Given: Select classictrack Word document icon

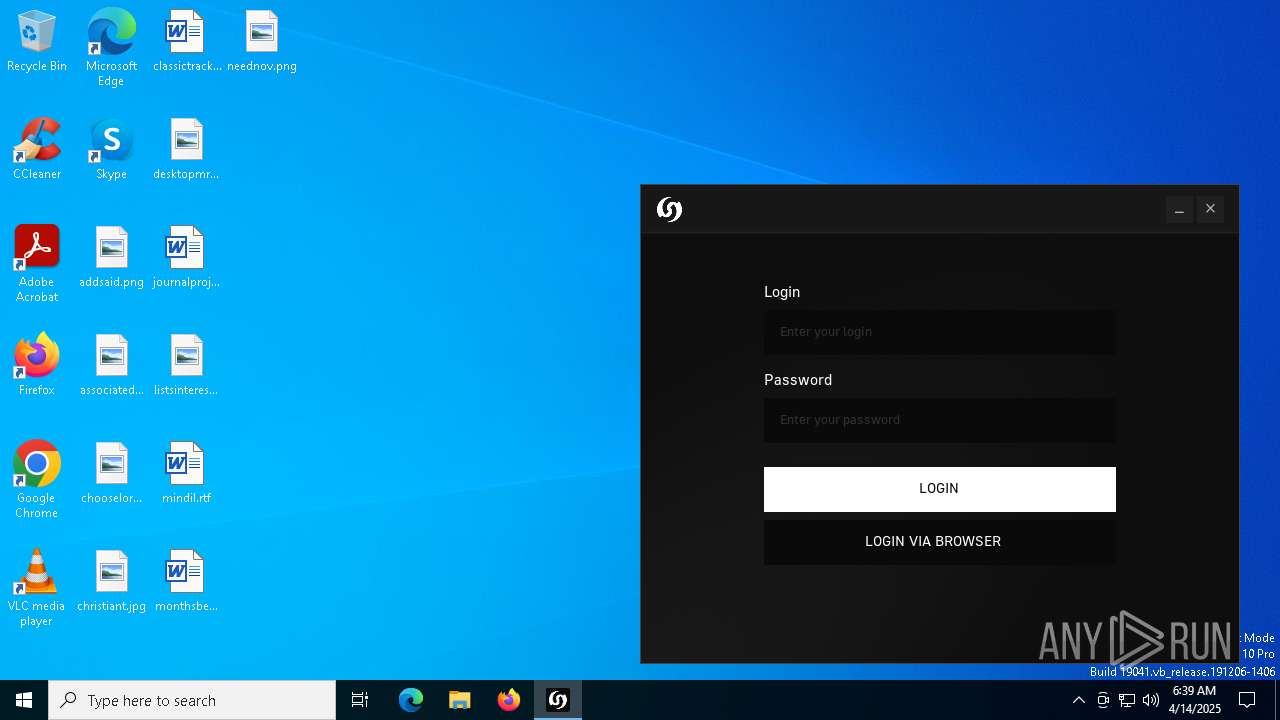Looking at the screenshot, I should tap(186, 42).
